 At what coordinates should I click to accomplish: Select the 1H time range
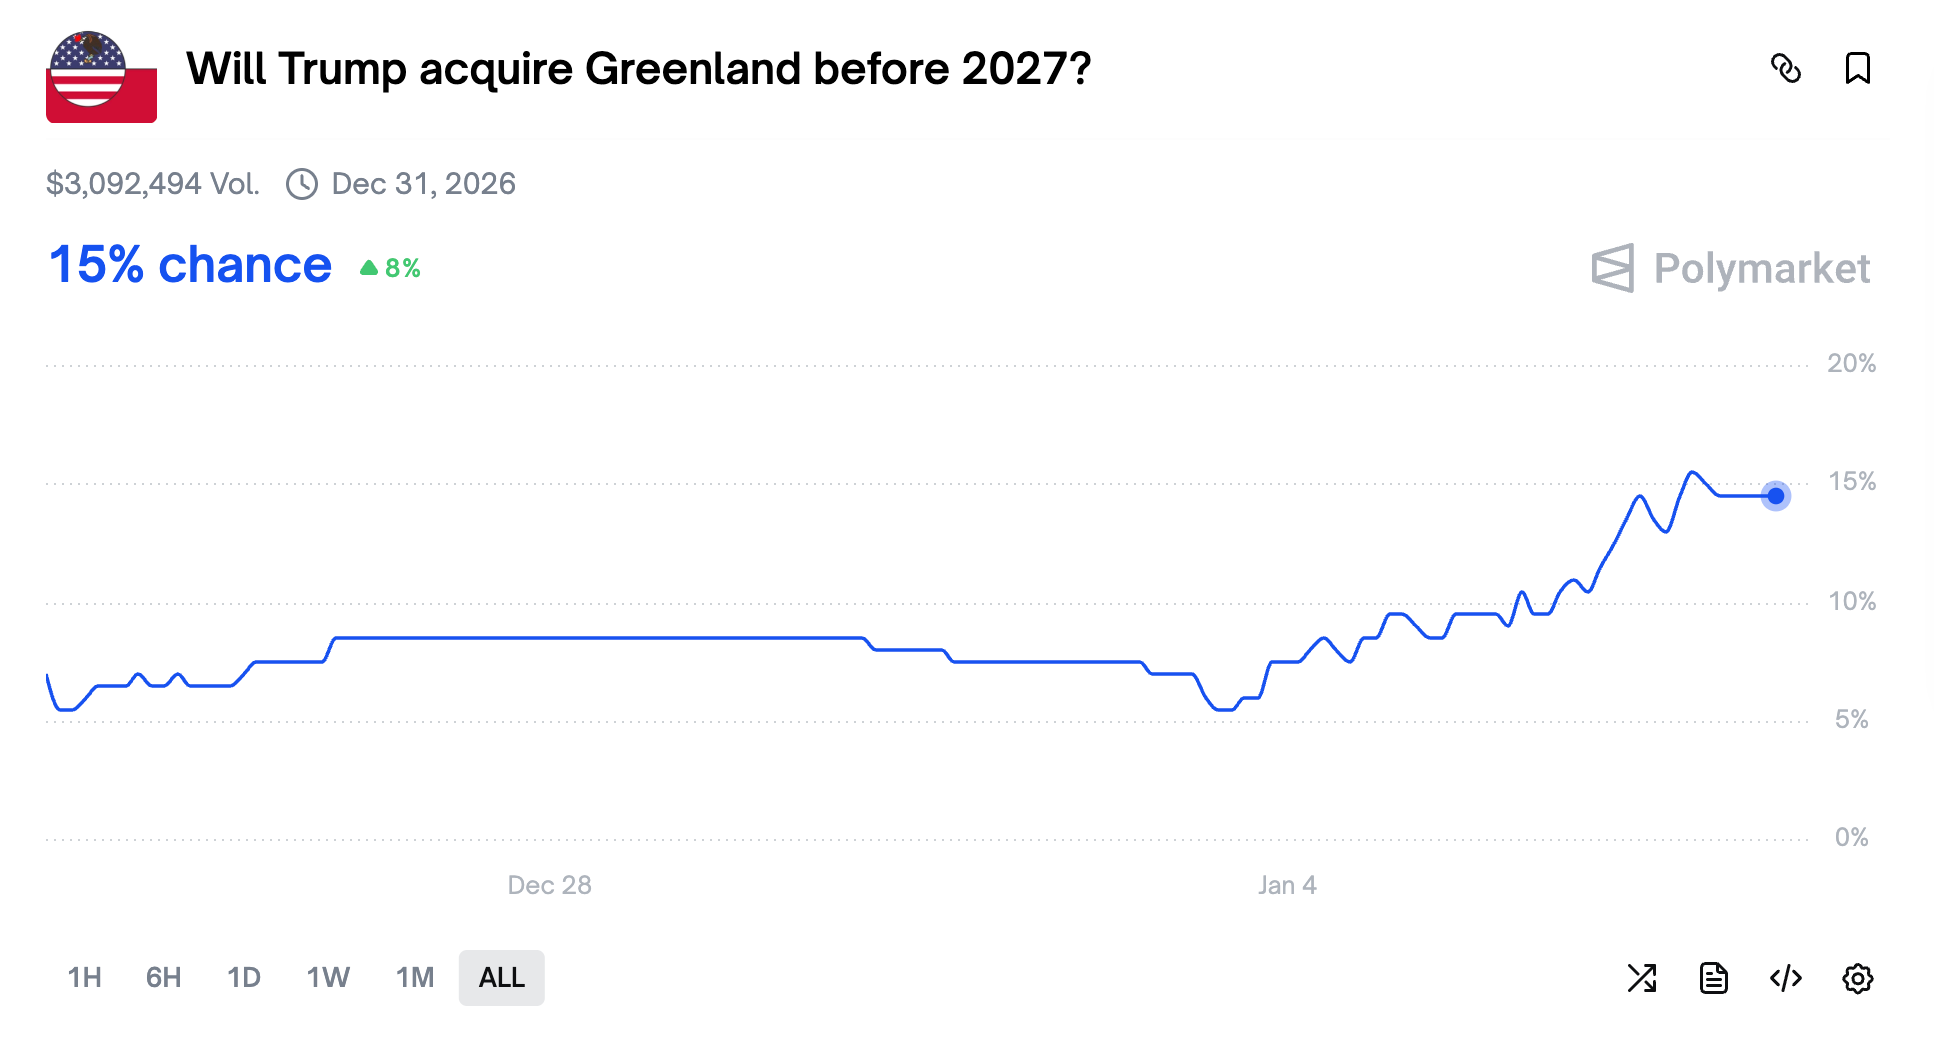85,977
